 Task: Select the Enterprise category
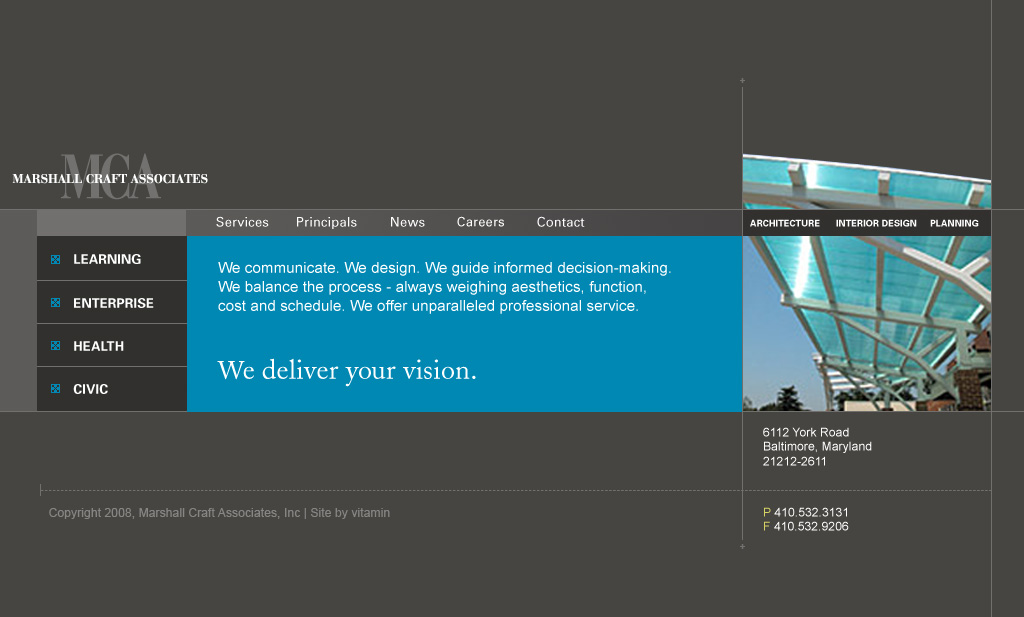(x=113, y=303)
